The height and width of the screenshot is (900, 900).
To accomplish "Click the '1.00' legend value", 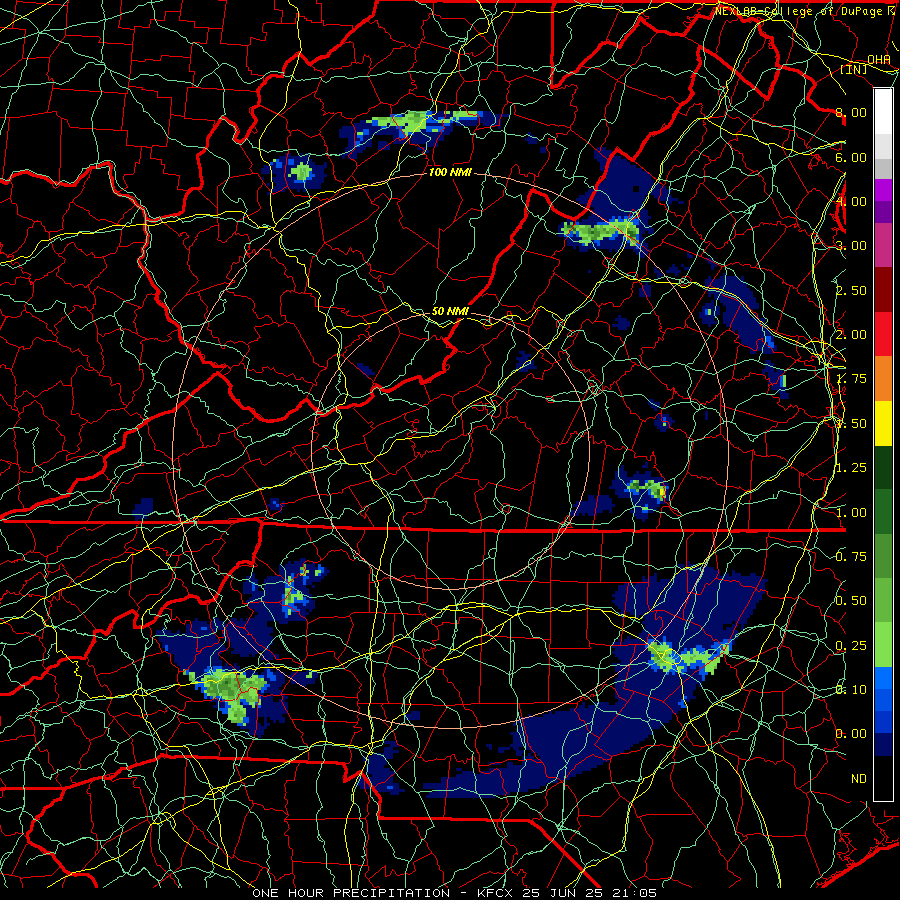I will tap(851, 513).
